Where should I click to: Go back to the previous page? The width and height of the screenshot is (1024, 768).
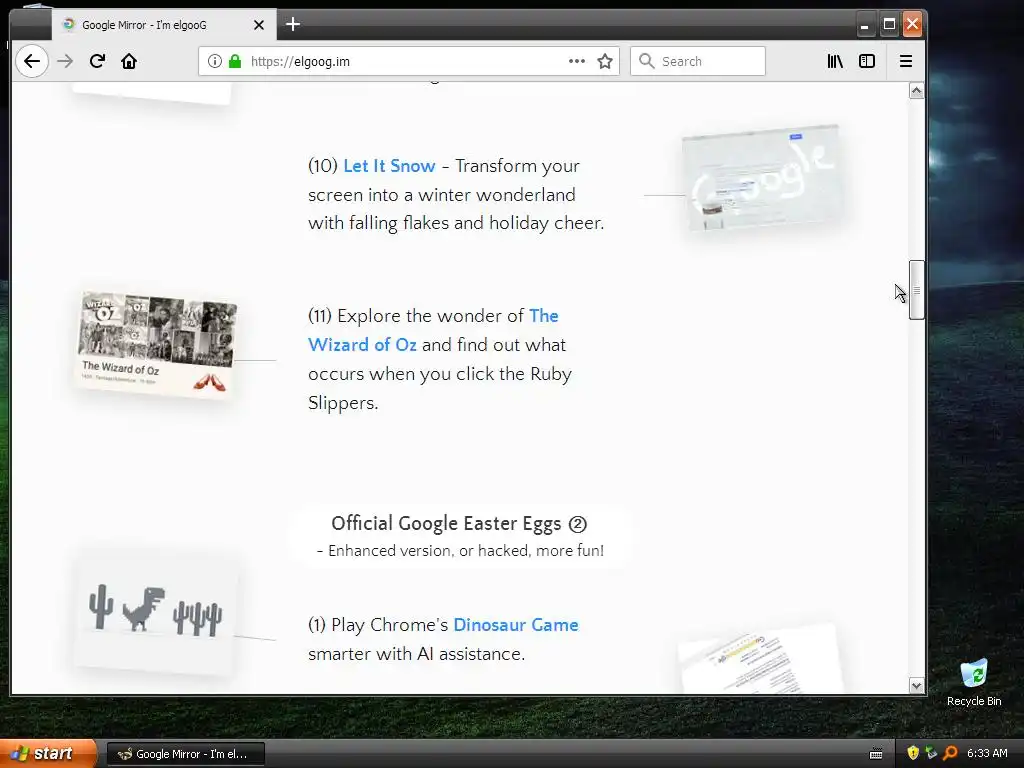[x=31, y=61]
